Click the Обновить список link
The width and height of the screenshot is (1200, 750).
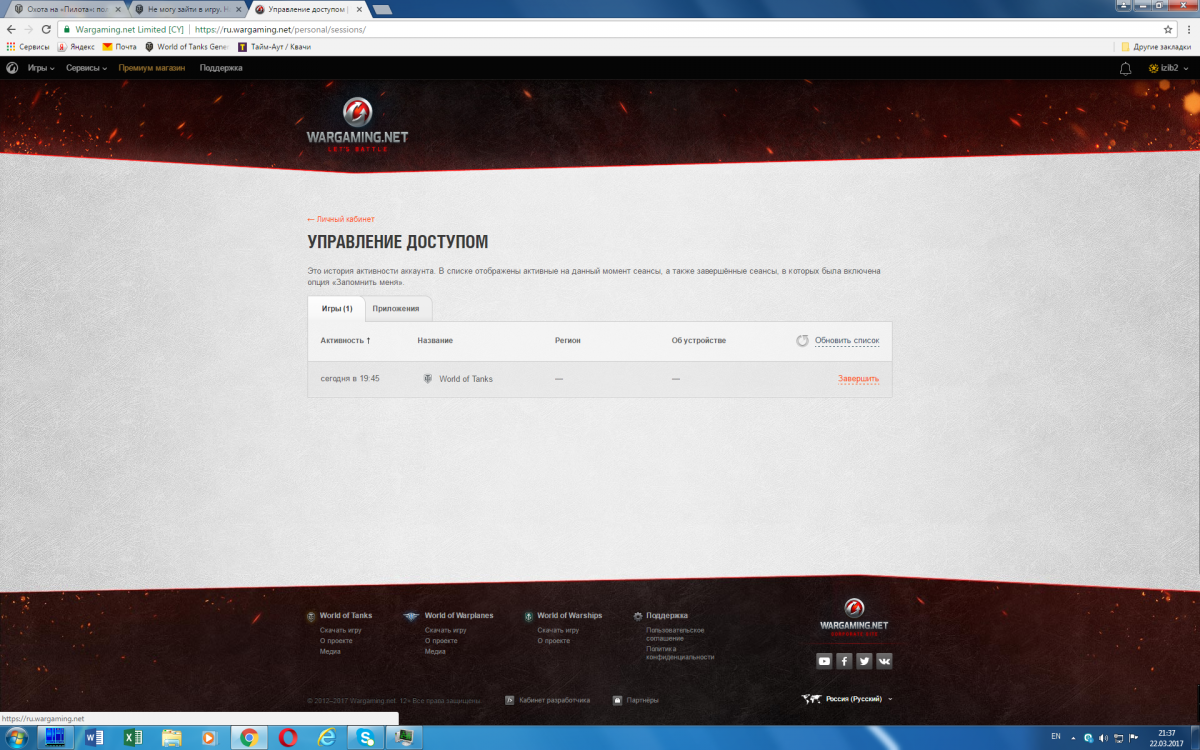coord(847,341)
